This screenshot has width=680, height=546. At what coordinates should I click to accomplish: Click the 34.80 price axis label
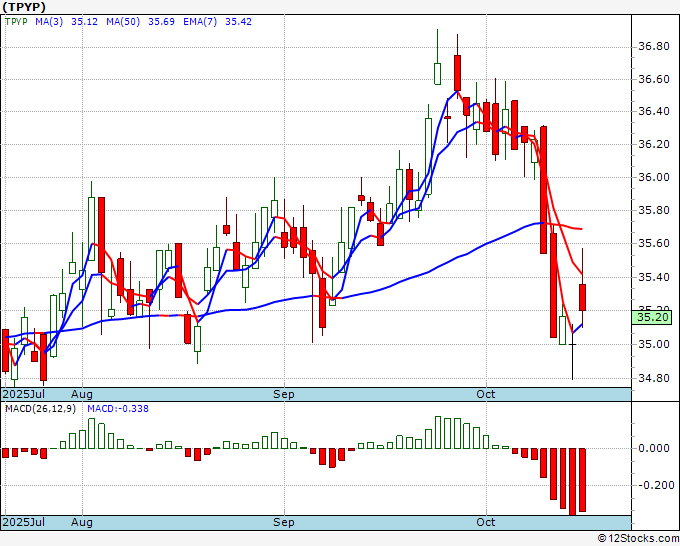(654, 378)
